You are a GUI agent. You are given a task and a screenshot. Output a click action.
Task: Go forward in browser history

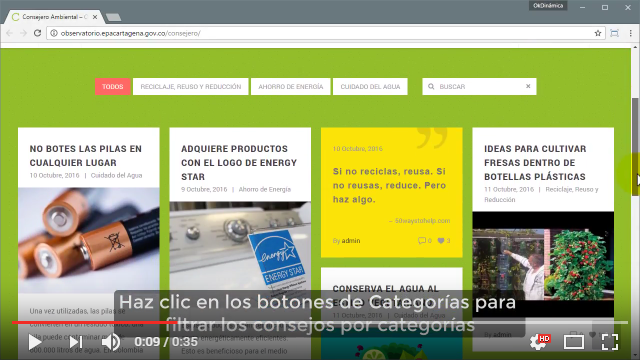click(x=23, y=33)
